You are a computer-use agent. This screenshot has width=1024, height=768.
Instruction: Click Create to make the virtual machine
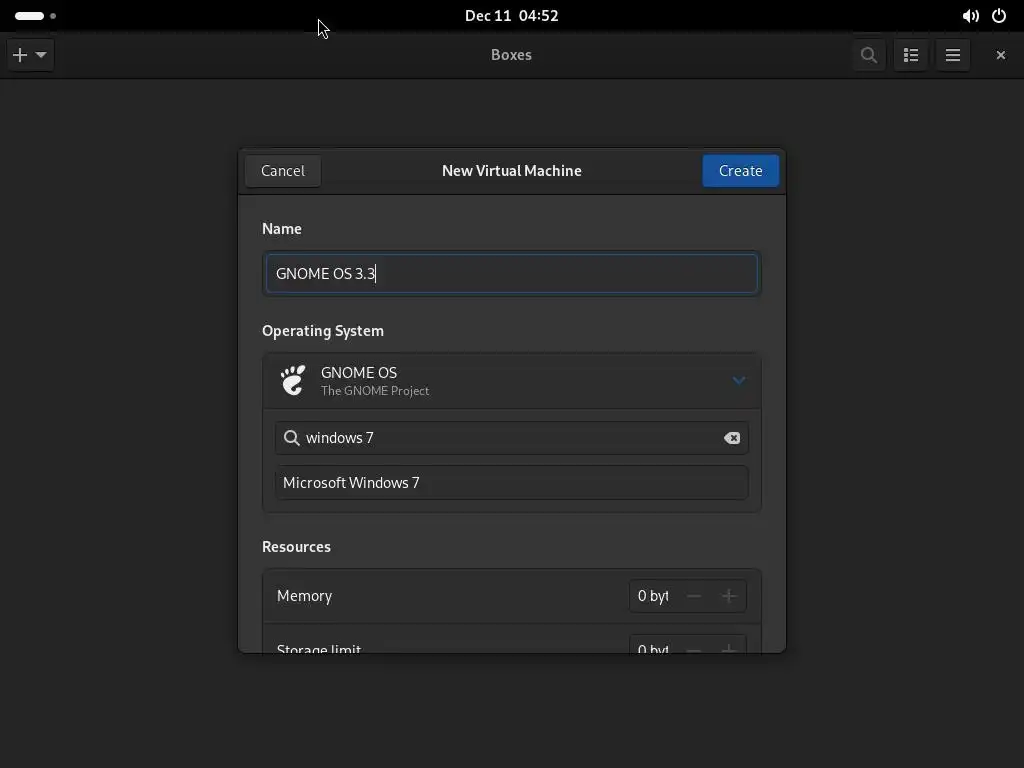point(741,170)
